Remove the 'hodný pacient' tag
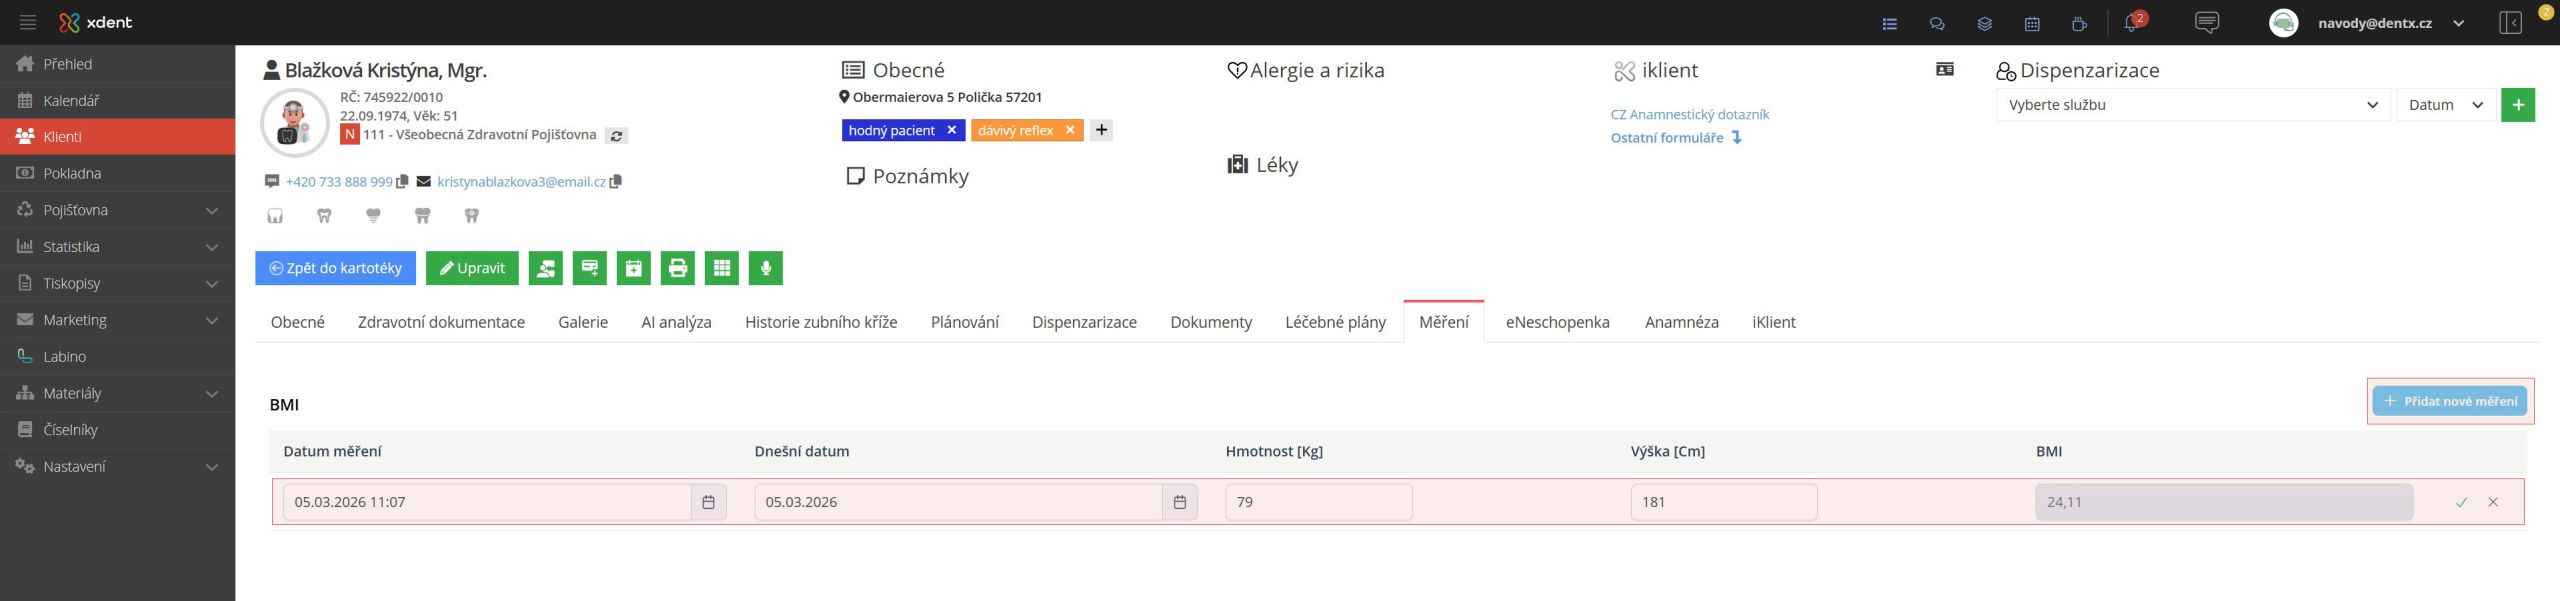This screenshot has width=2560, height=601. [x=951, y=130]
